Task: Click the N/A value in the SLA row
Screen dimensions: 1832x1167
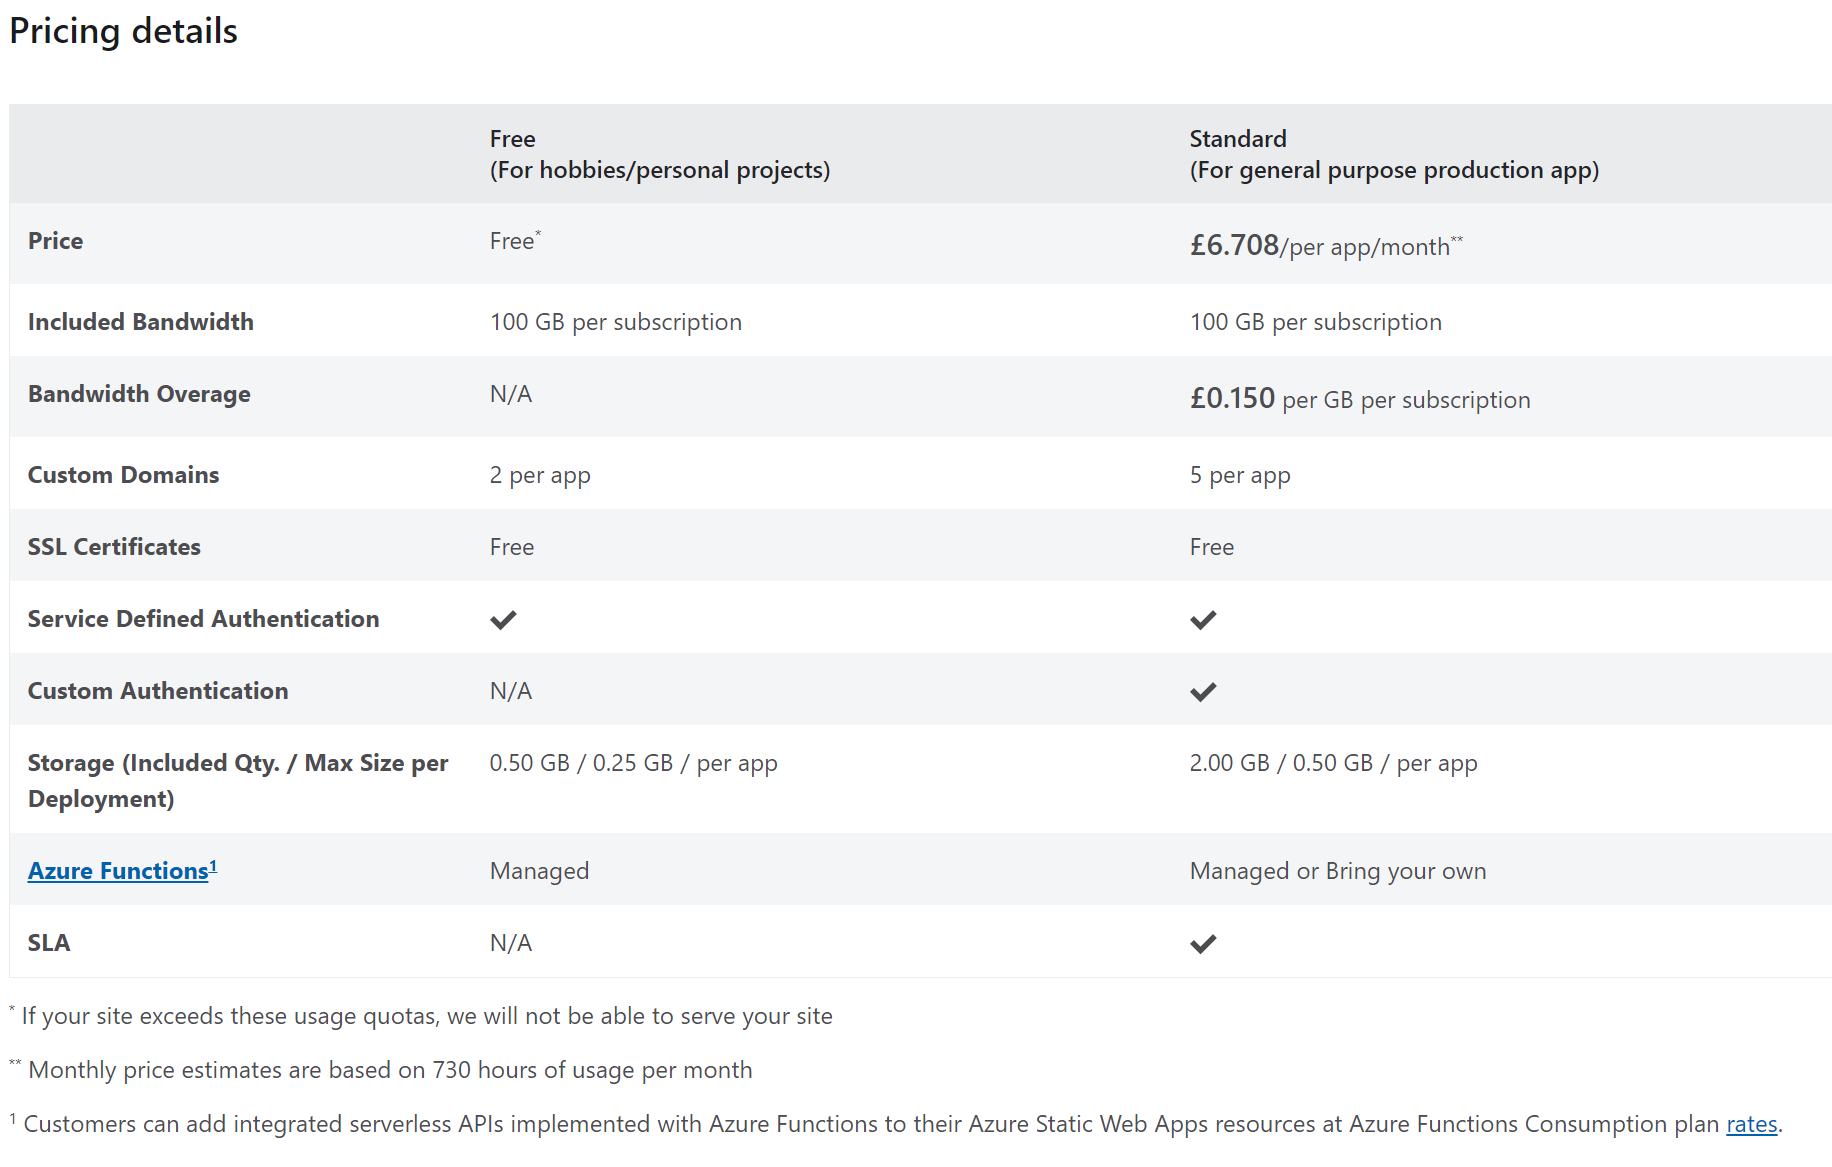Action: click(511, 943)
